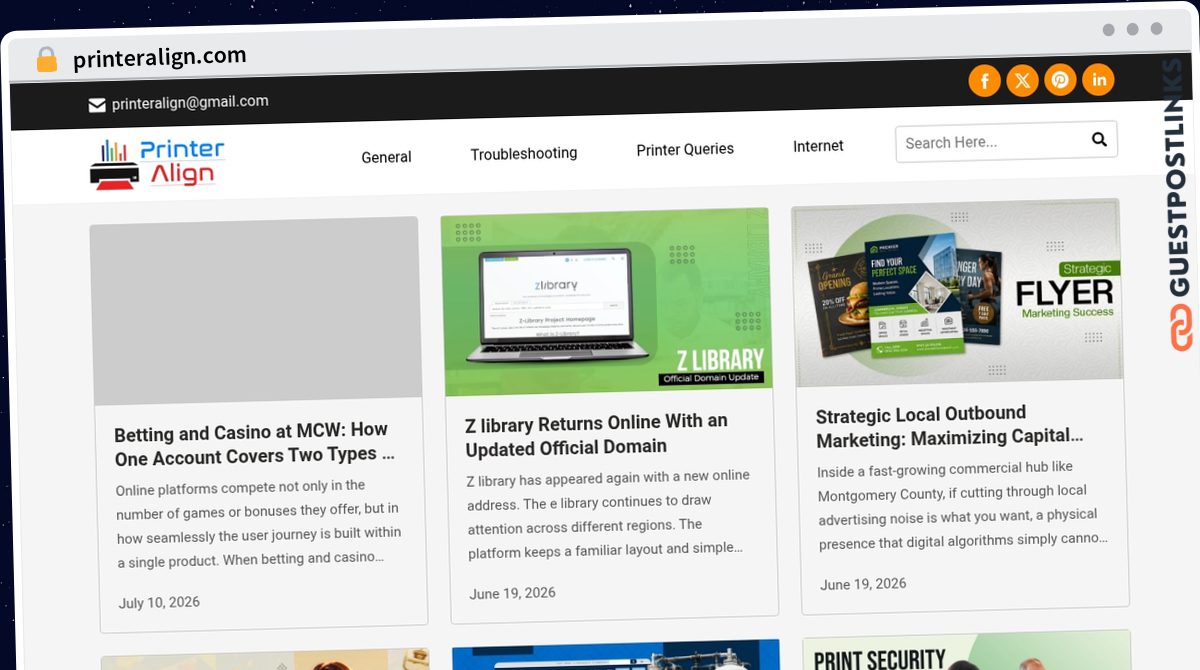Open the Printer Queries menu item

[685, 149]
